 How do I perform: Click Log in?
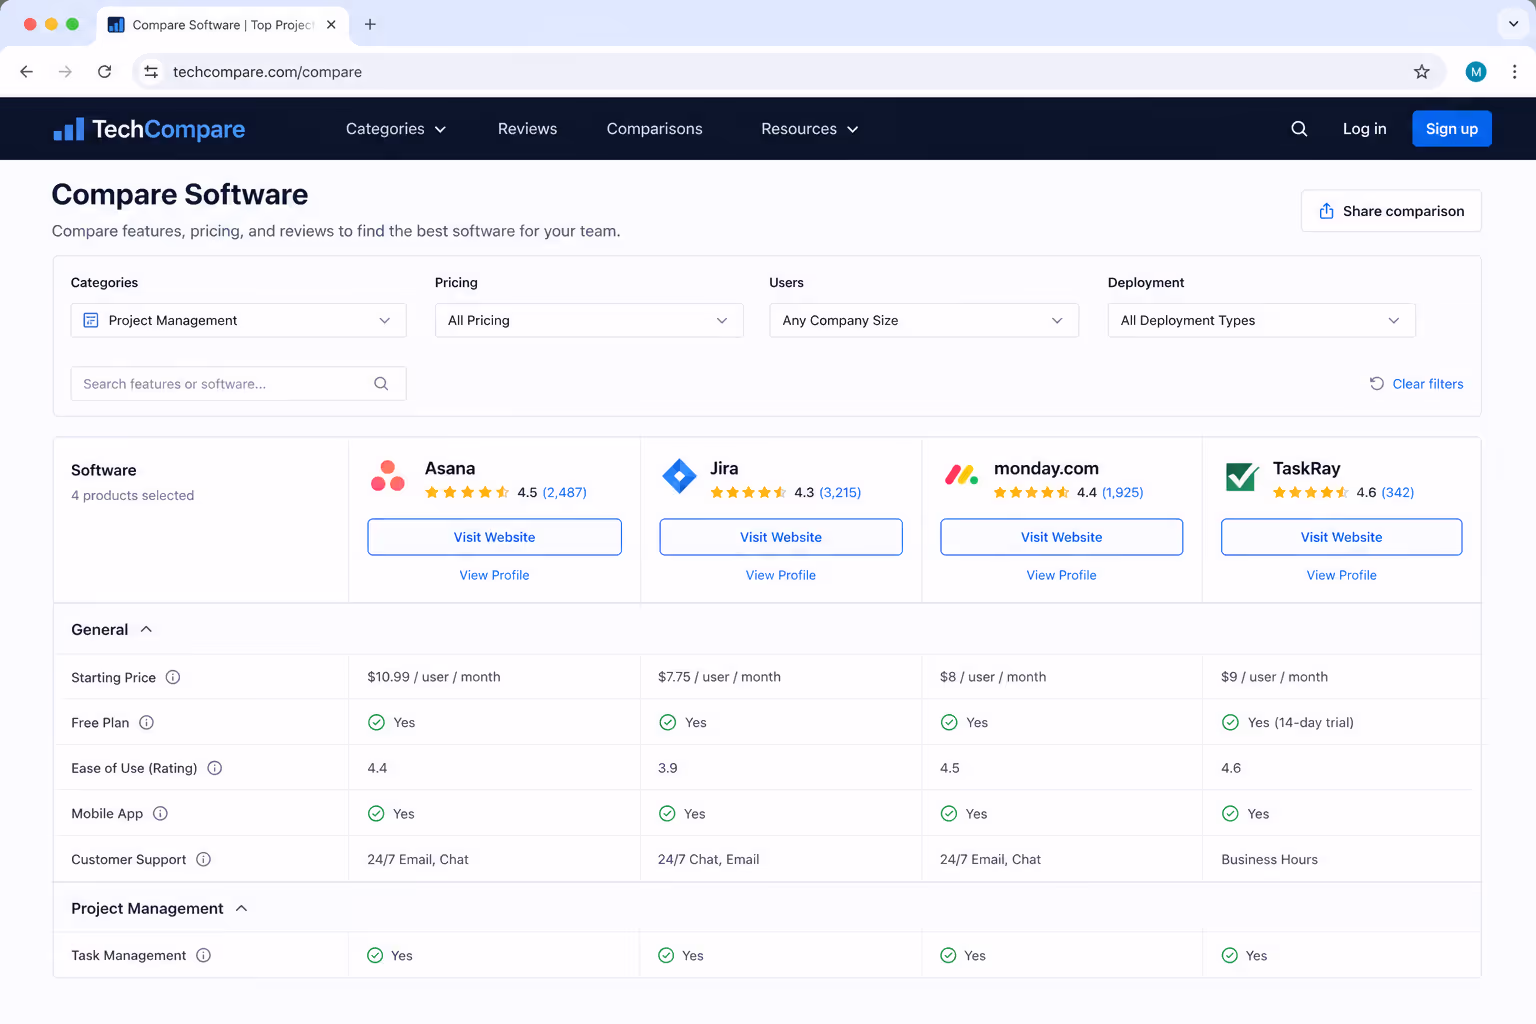[x=1364, y=129]
